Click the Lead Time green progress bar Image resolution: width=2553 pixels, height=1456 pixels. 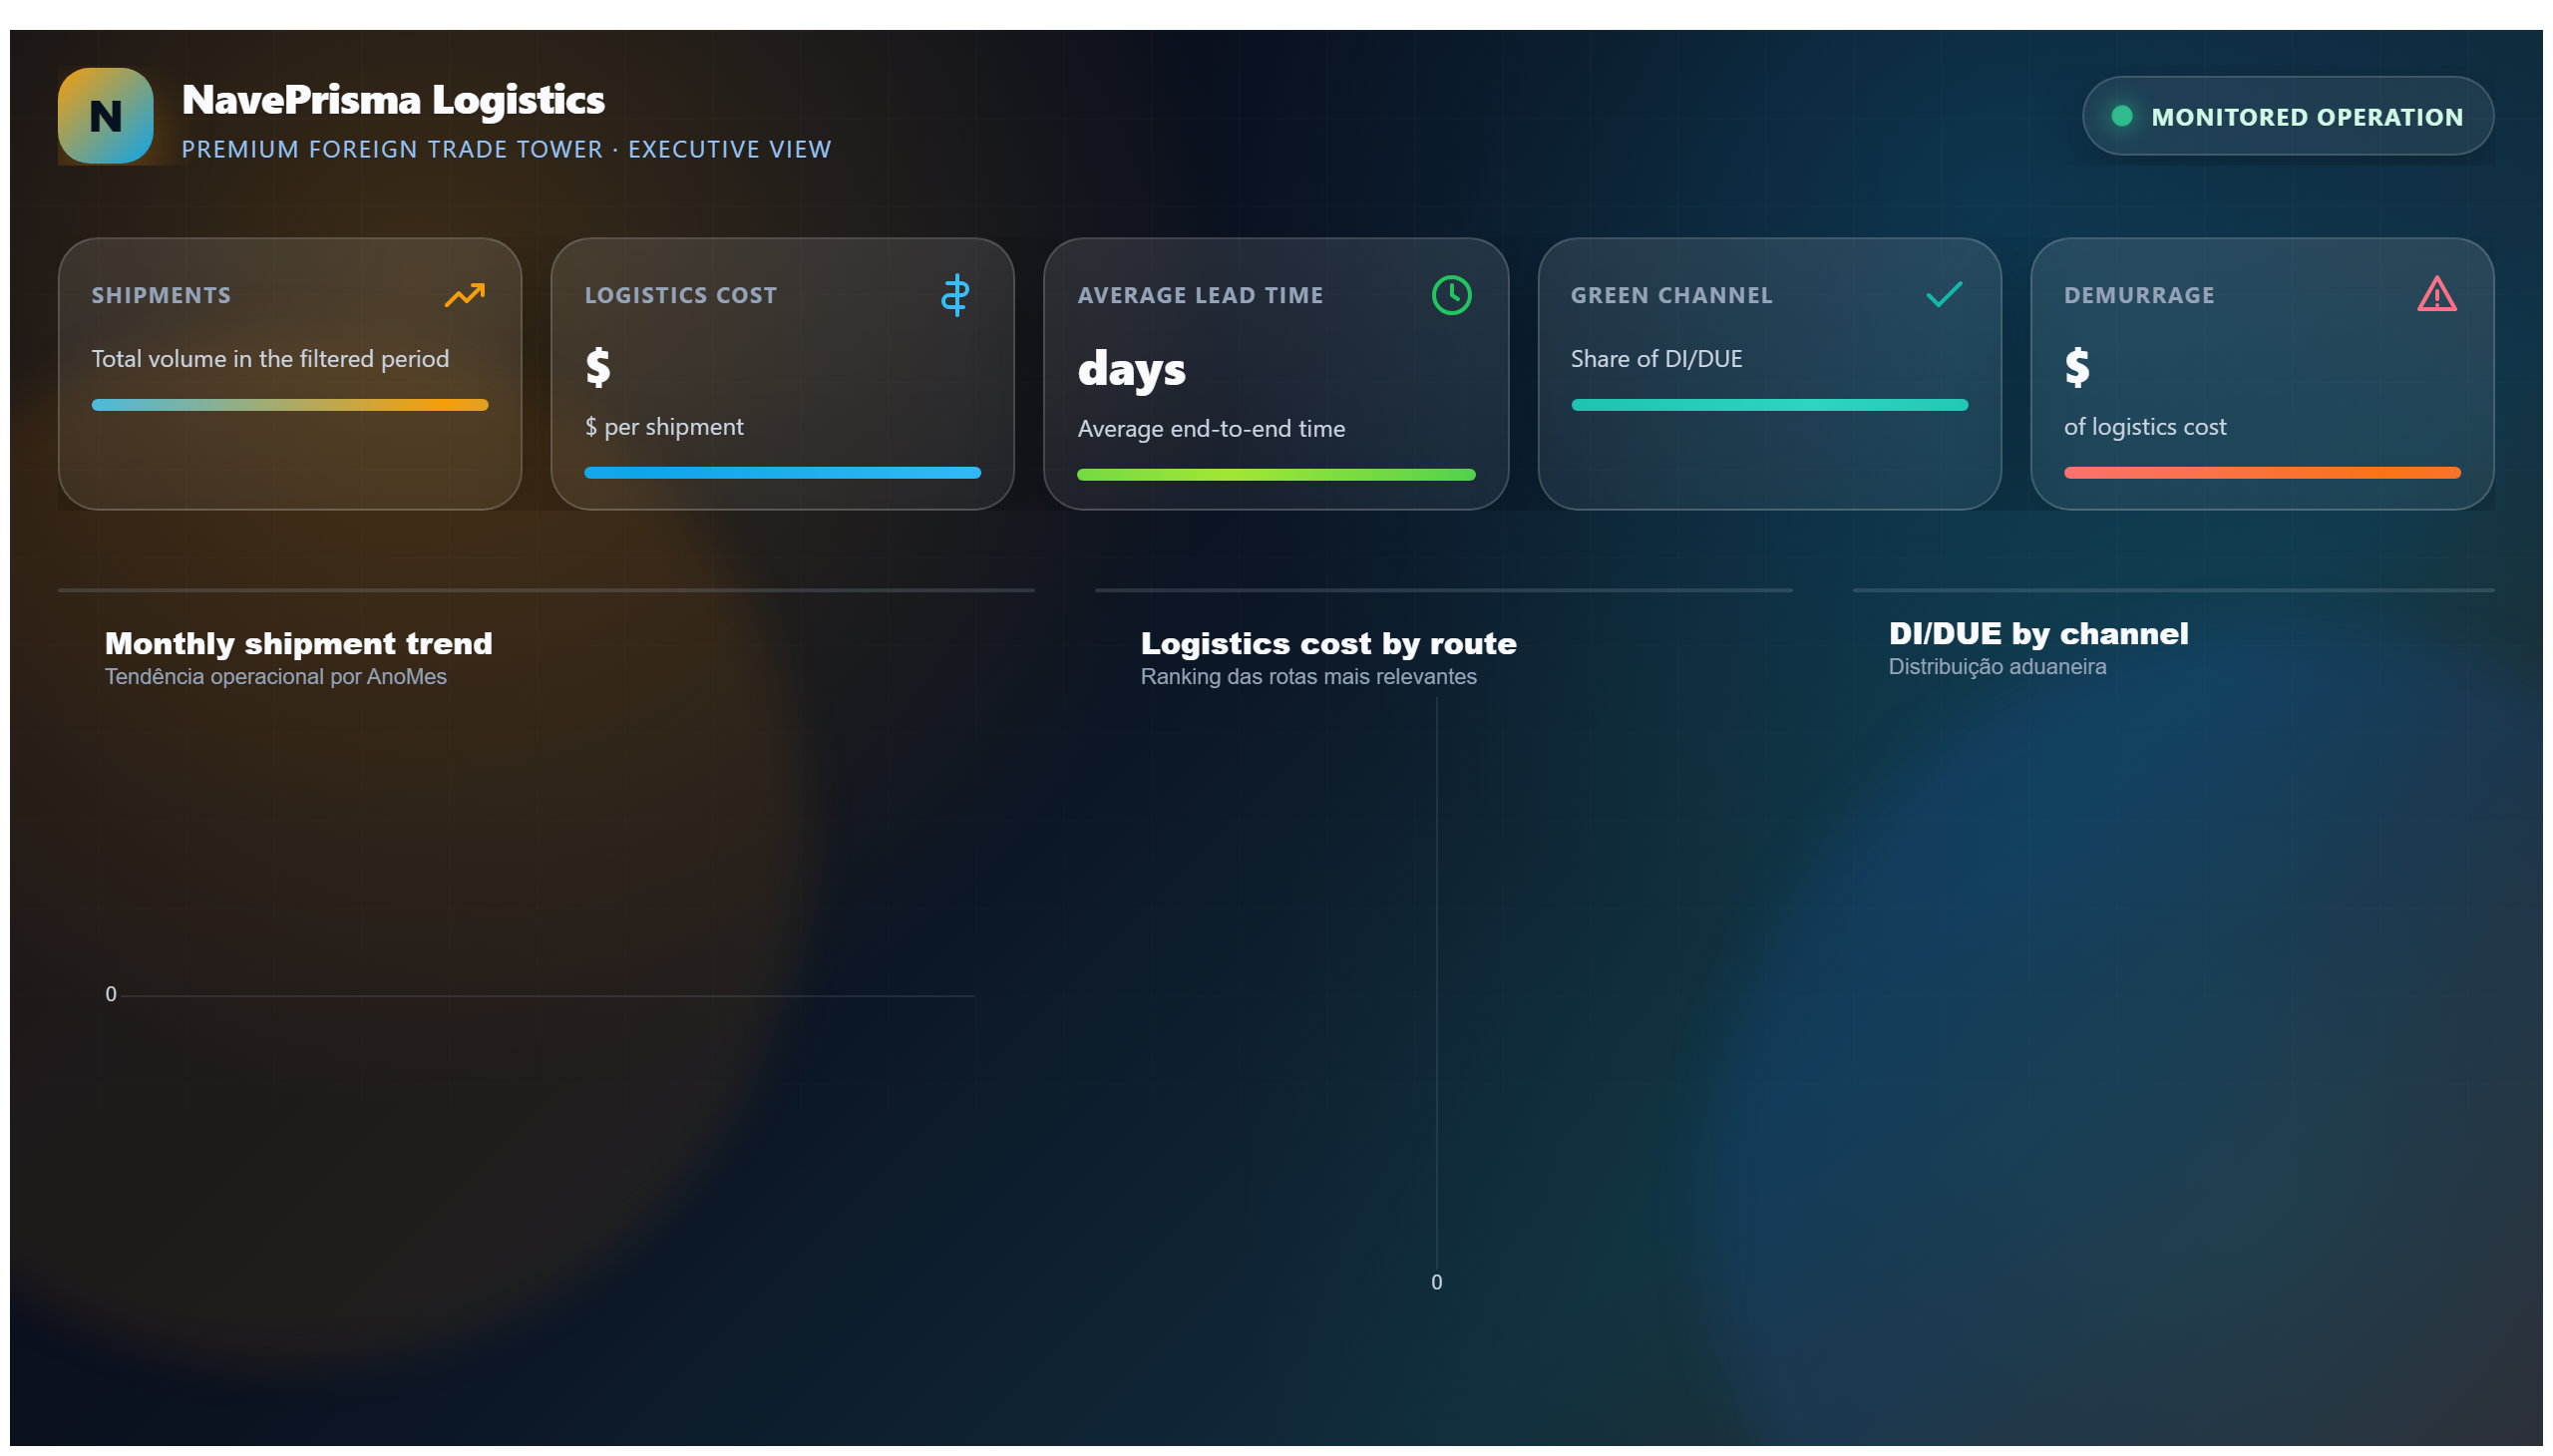[1275, 475]
